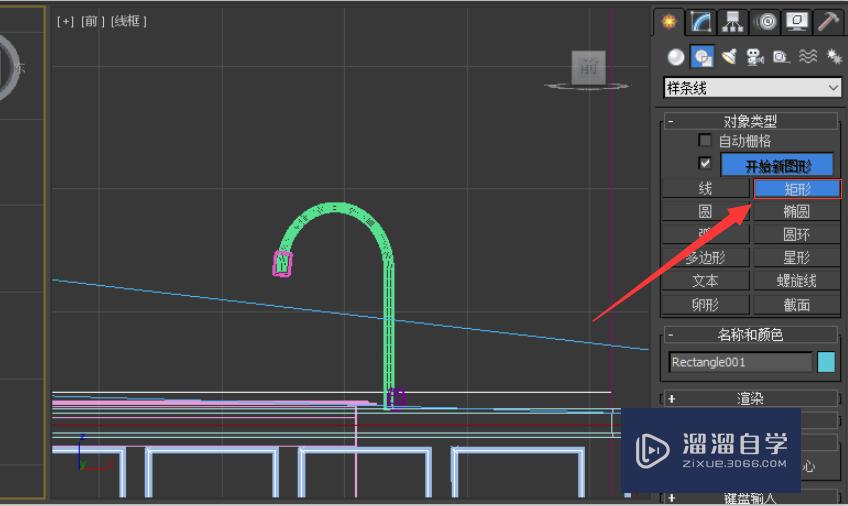
Task: Edit the Rectangle001 object name field
Action: (740, 362)
